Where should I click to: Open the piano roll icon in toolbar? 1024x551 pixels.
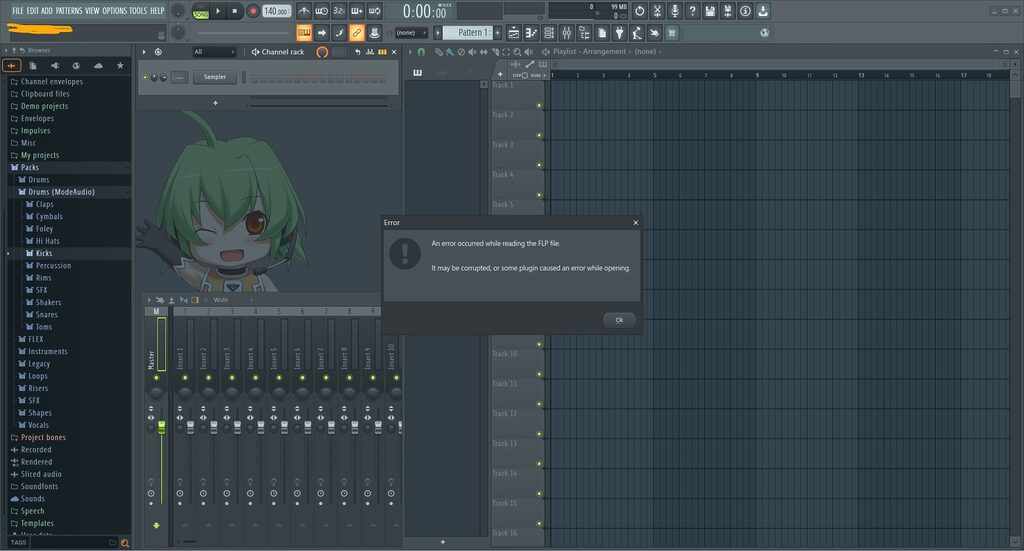click(532, 33)
